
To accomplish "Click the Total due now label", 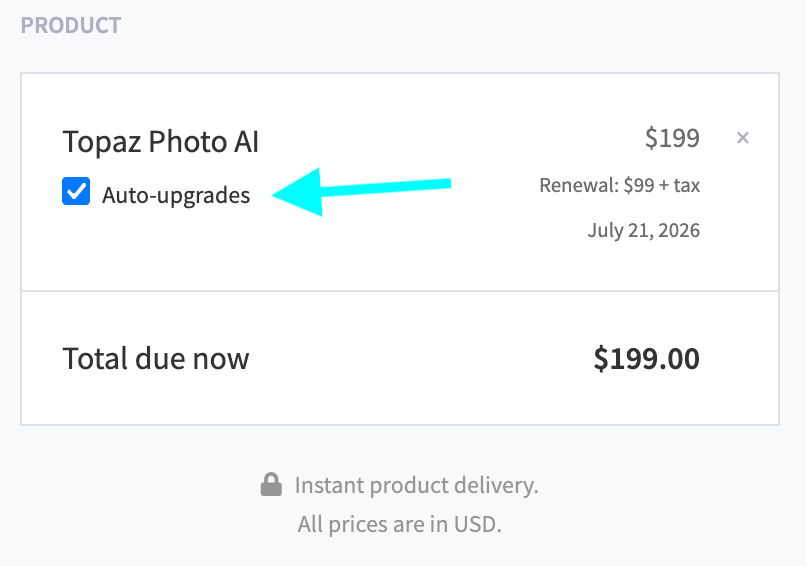I will pyautogui.click(x=156, y=358).
